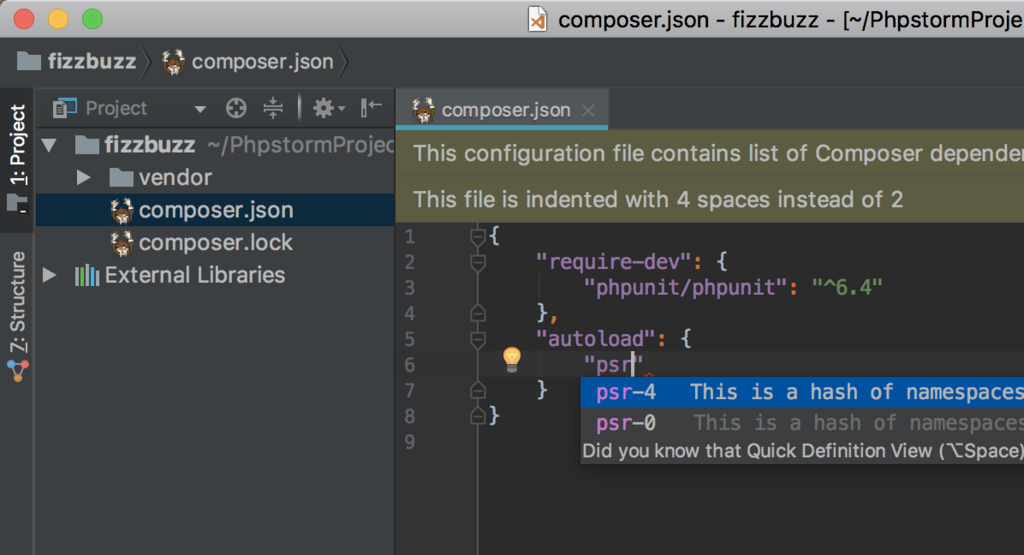1024x555 pixels.
Task: Click fold end marker on line 4
Action: point(478,313)
